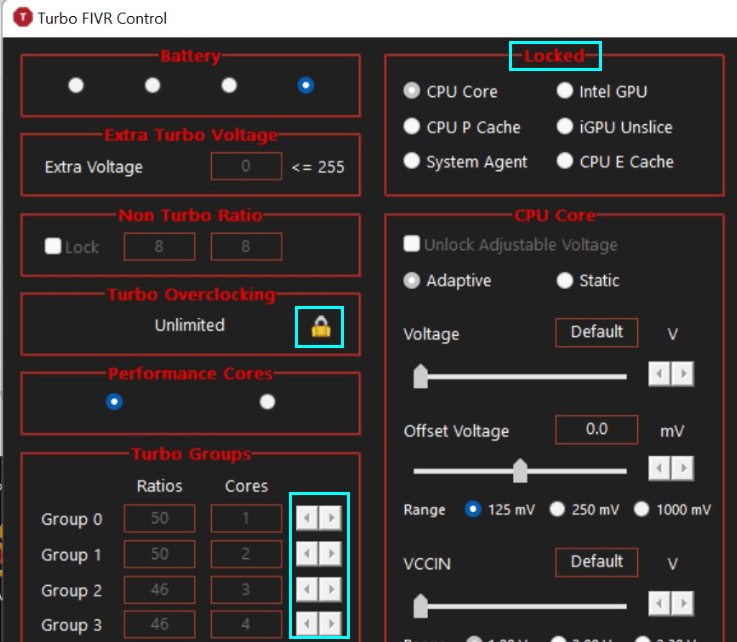737x642 pixels.
Task: Set offset Range to 125 mV
Action: 473,509
